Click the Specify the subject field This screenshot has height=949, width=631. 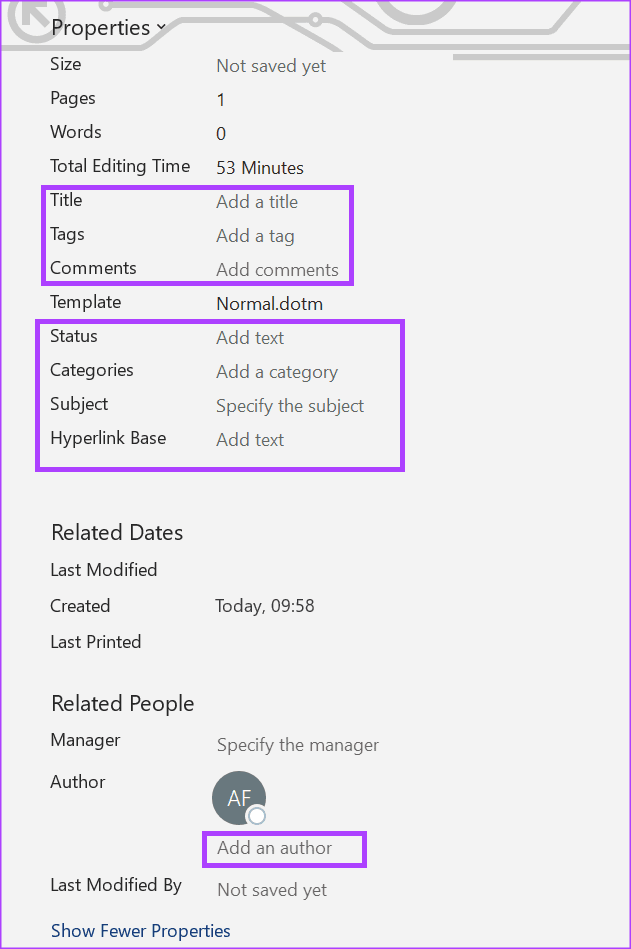pyautogui.click(x=290, y=406)
